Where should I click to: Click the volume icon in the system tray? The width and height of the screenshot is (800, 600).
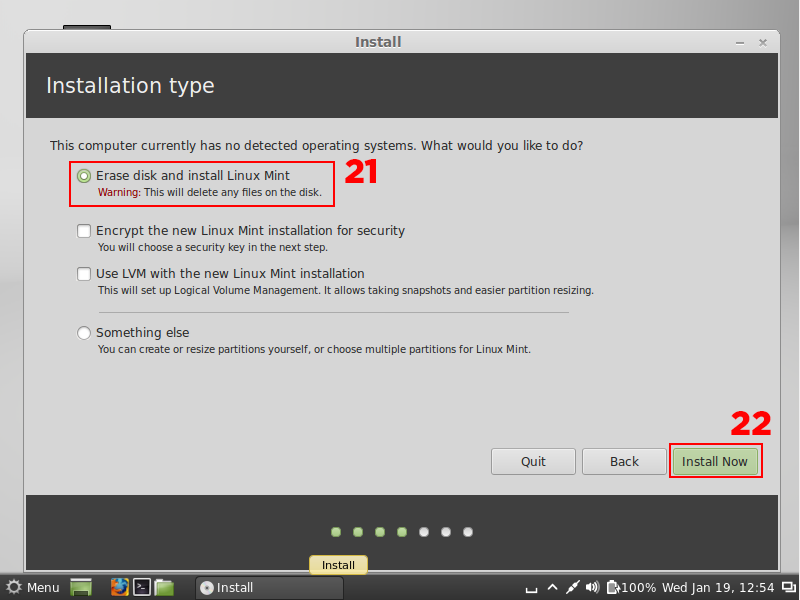coord(593,587)
